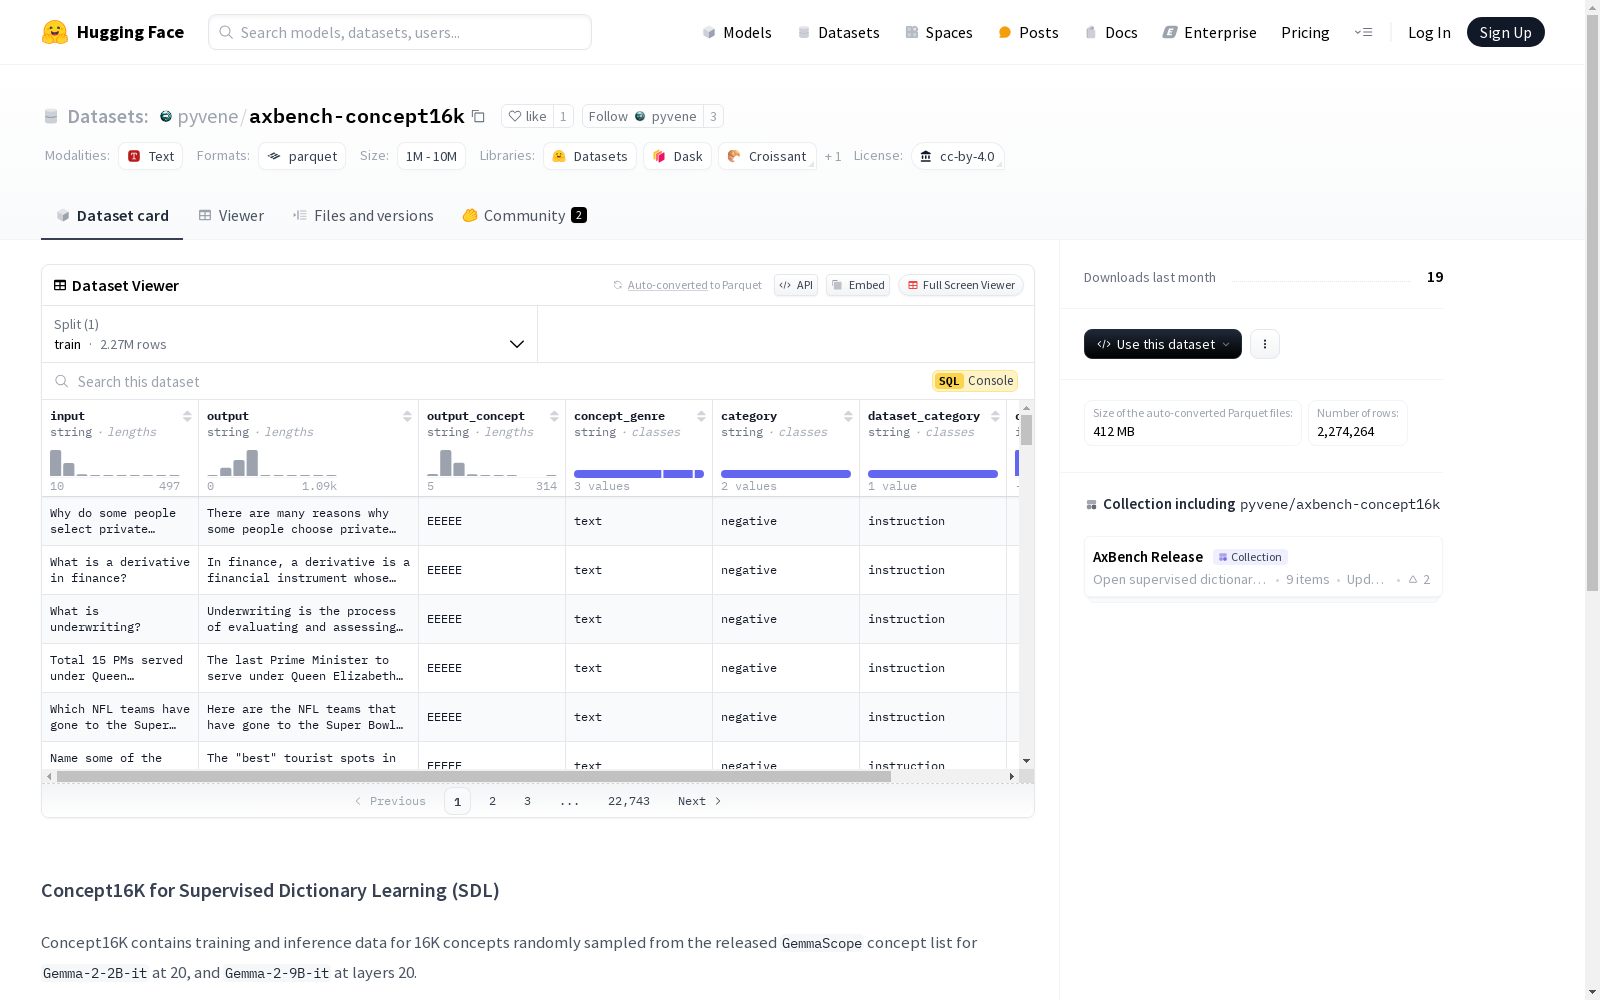Copy dataset name with the copy icon
Image resolution: width=1600 pixels, height=1000 pixels.
(x=478, y=116)
